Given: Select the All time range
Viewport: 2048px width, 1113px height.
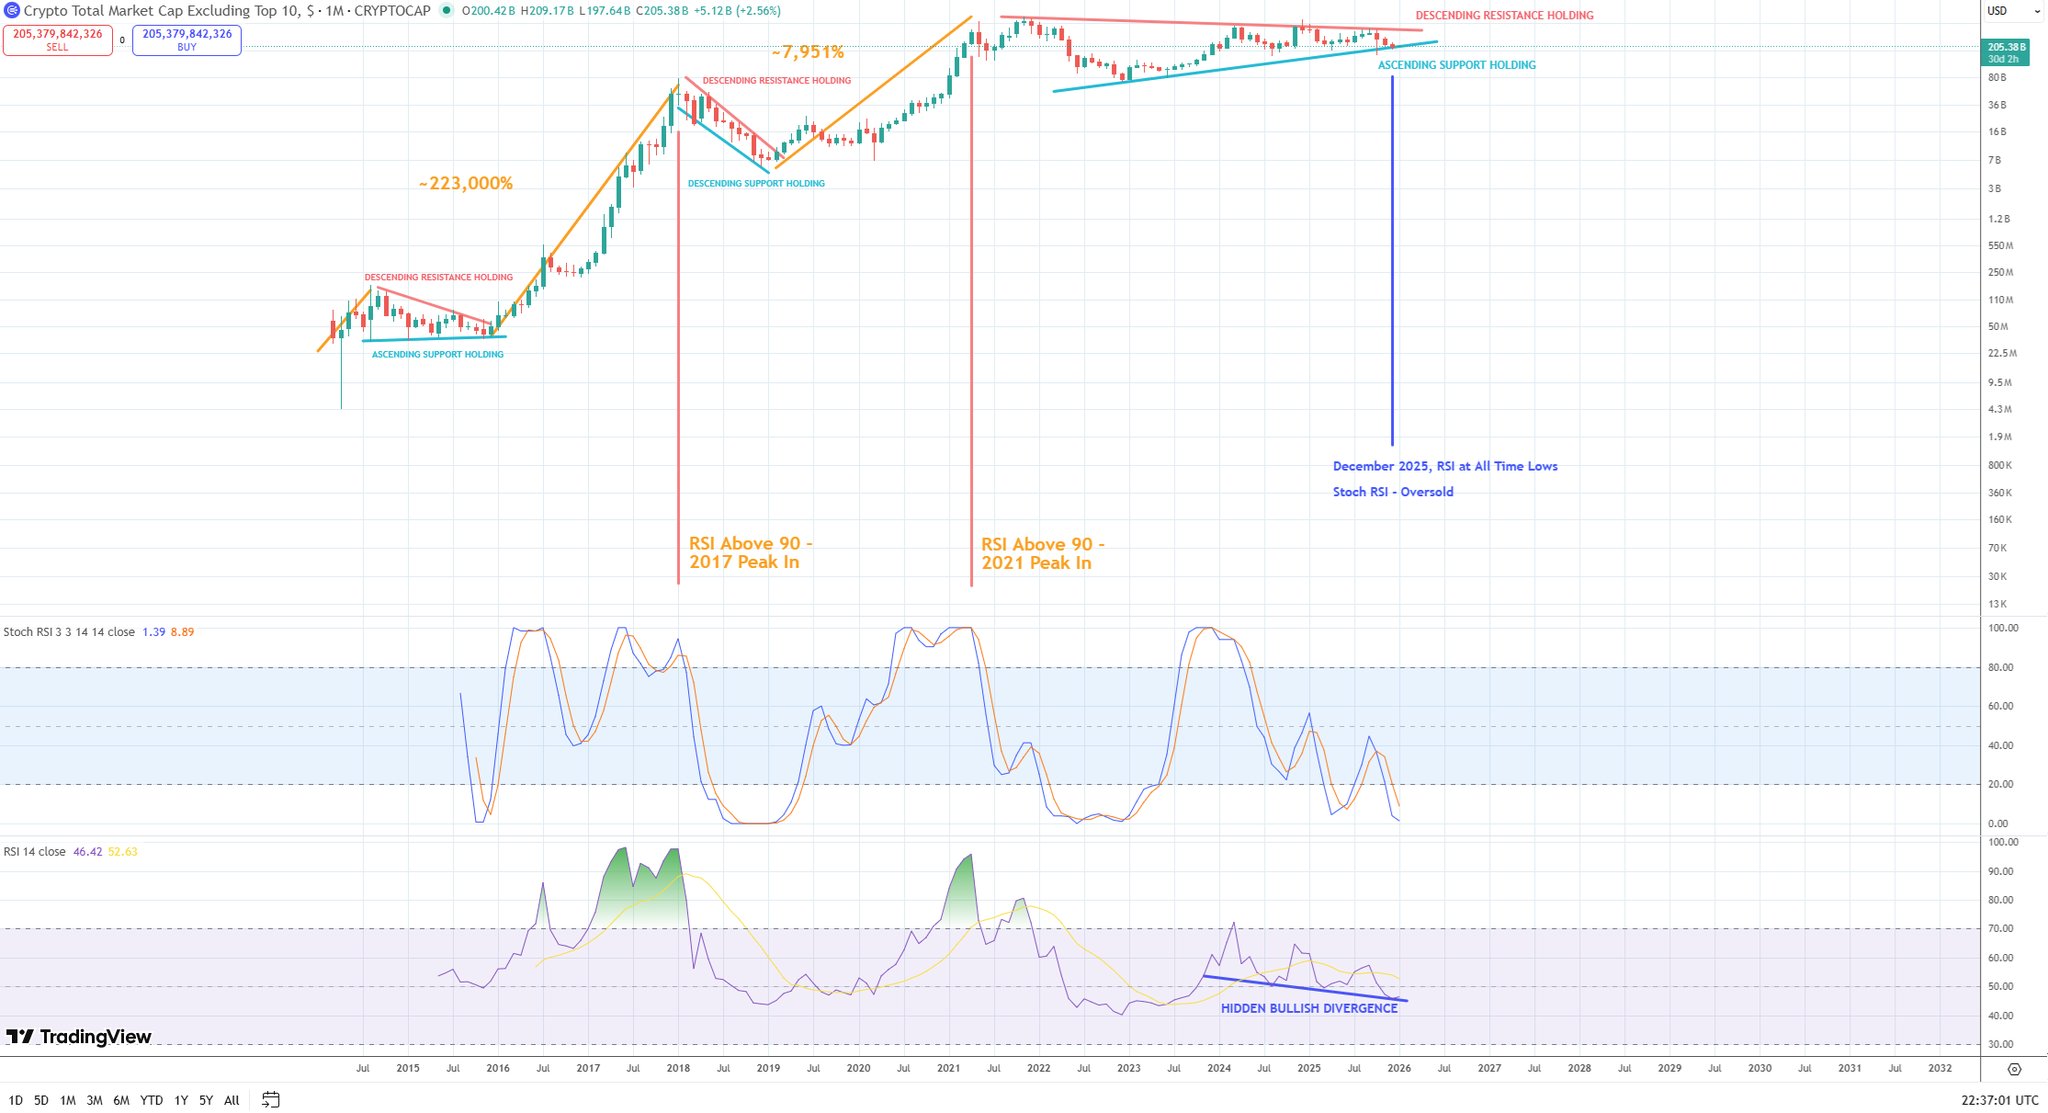Looking at the screenshot, I should point(231,1100).
